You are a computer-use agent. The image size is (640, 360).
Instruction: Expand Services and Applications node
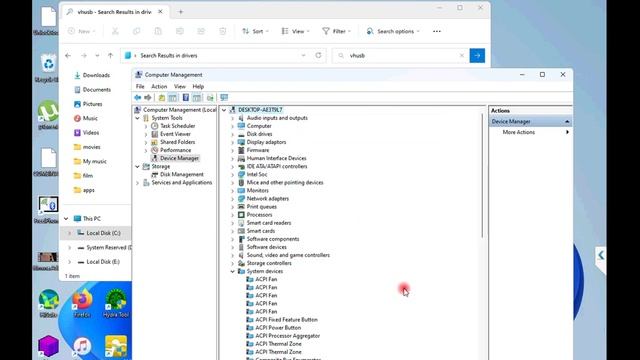tap(138, 183)
